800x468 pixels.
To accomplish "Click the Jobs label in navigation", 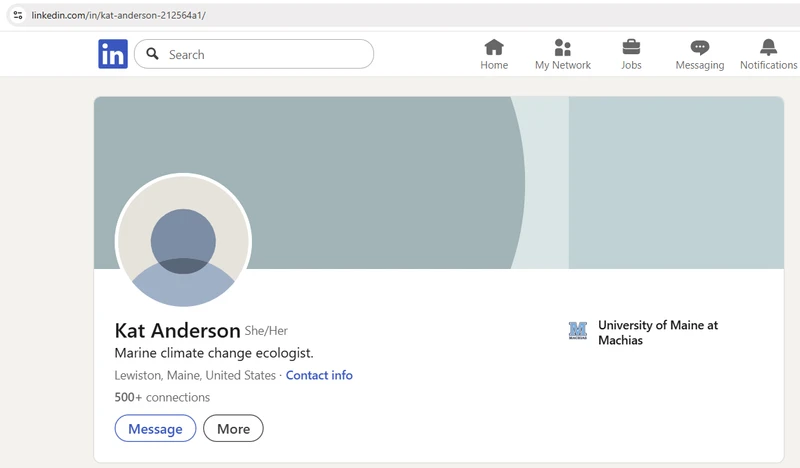I will [631, 65].
